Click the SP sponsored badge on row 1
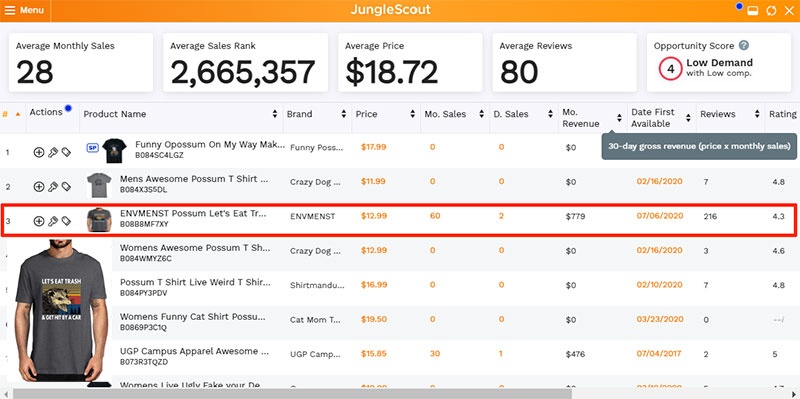 [x=92, y=148]
